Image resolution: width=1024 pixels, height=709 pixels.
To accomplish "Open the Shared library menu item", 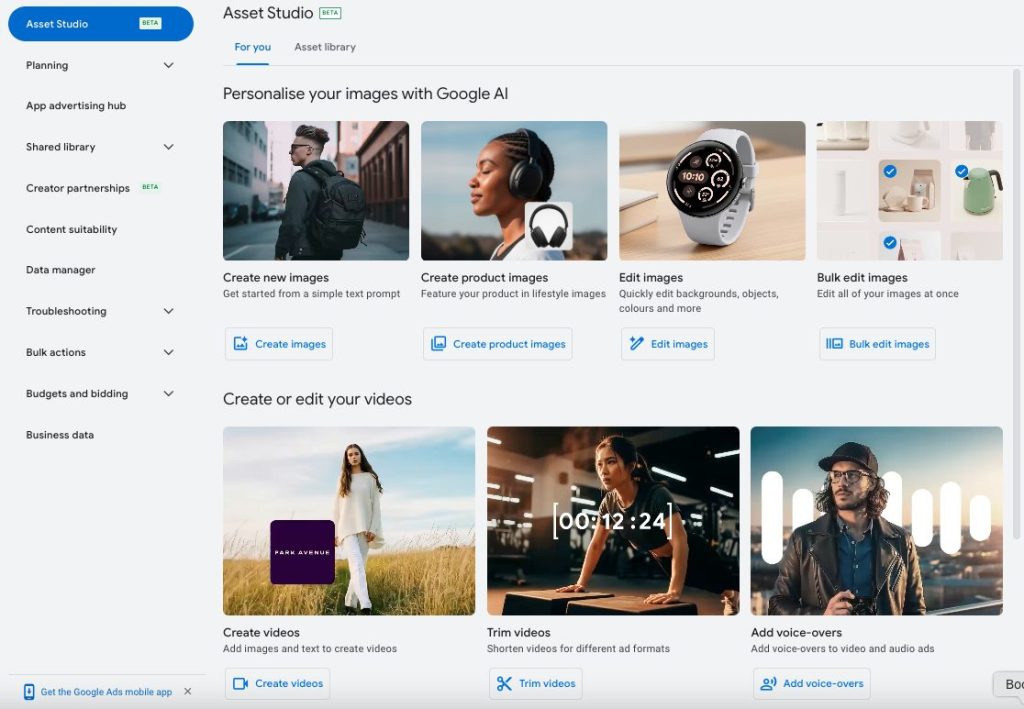I will (x=60, y=147).
